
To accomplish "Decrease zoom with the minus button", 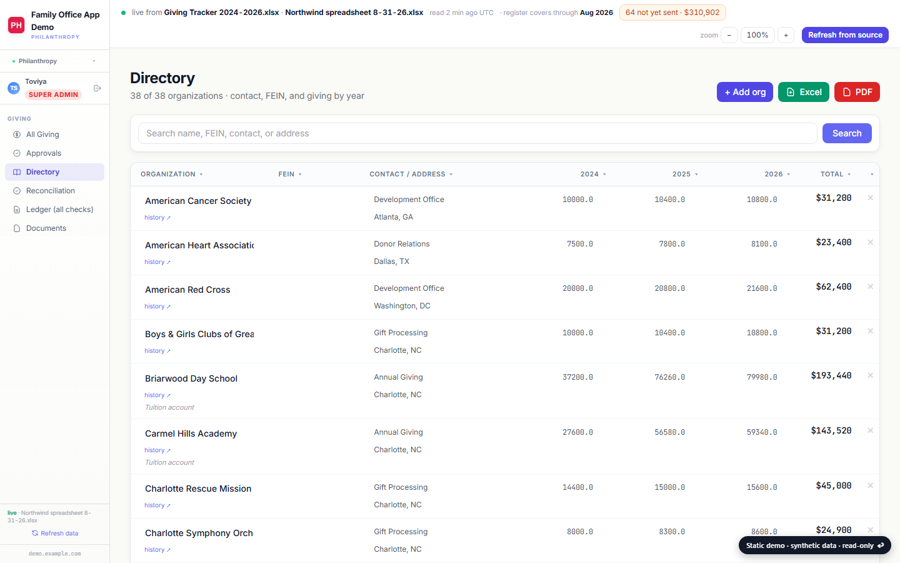I will [729, 35].
